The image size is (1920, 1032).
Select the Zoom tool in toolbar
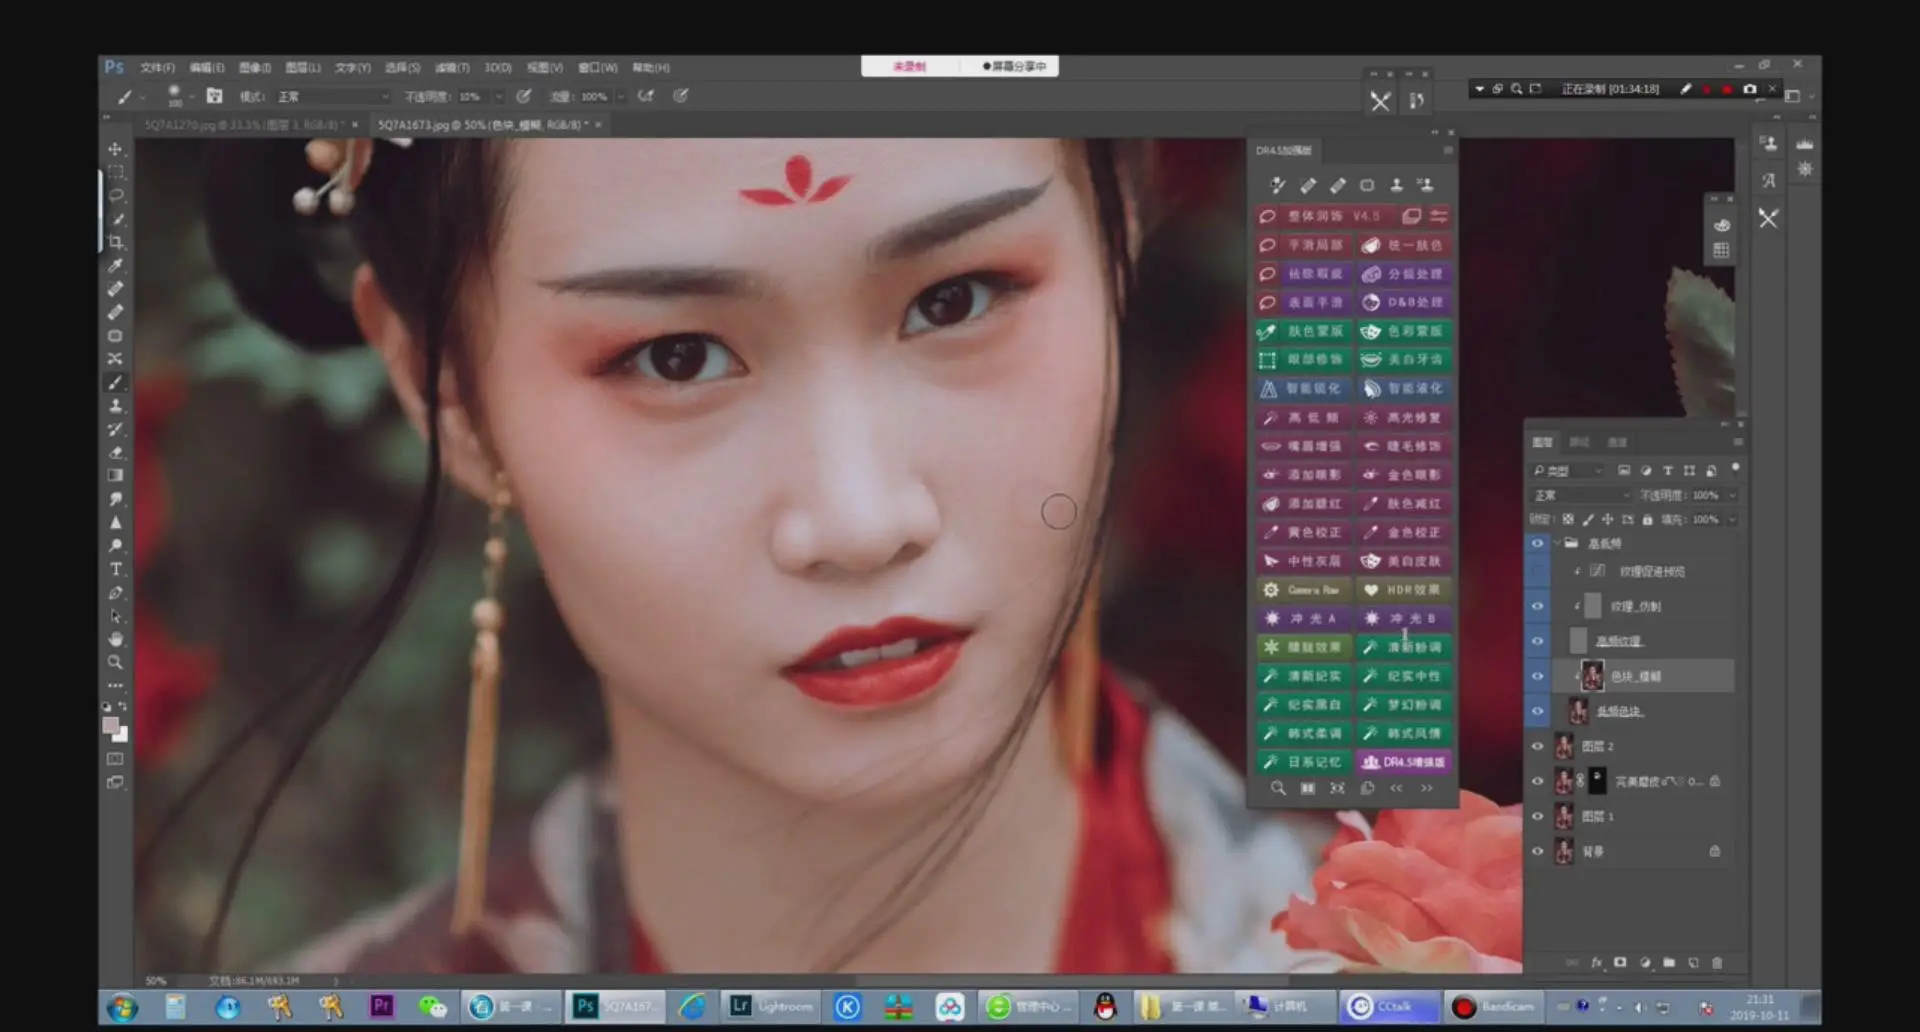click(115, 662)
